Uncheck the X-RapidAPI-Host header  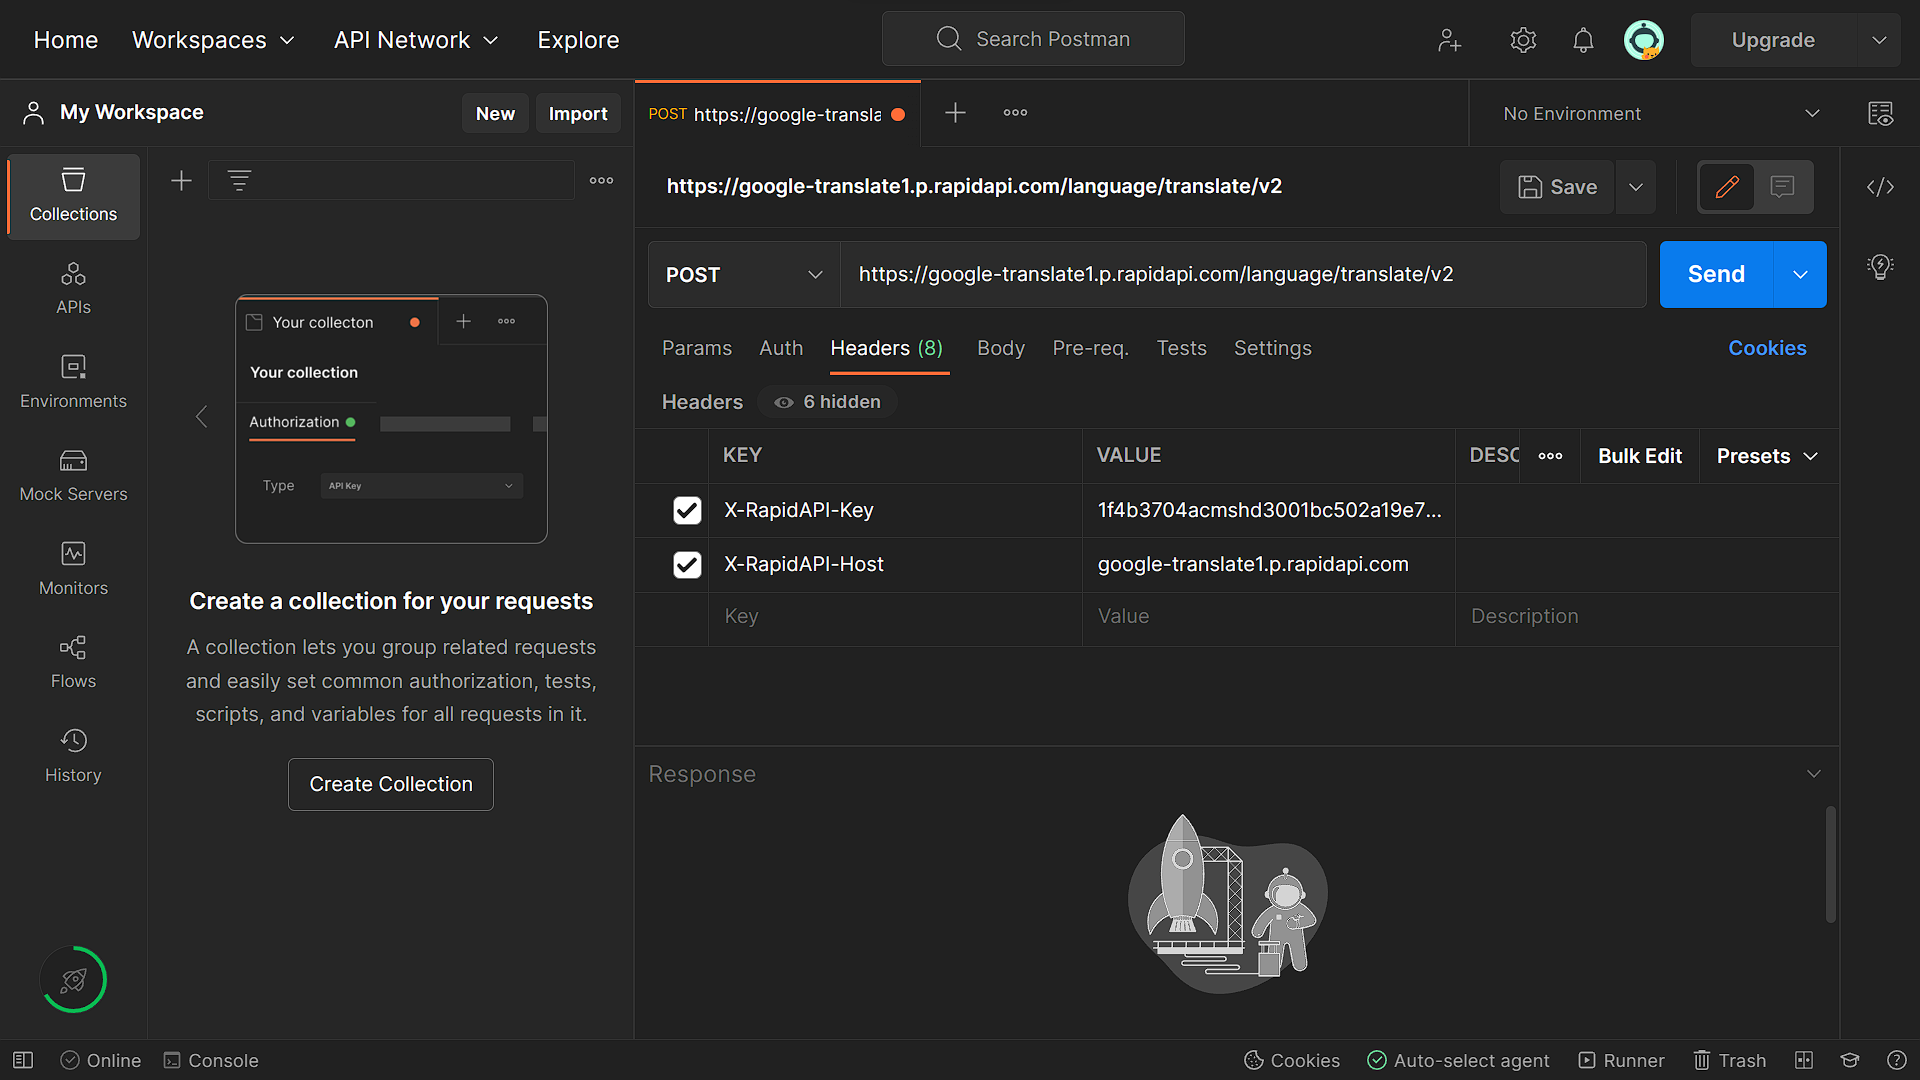[x=687, y=565]
